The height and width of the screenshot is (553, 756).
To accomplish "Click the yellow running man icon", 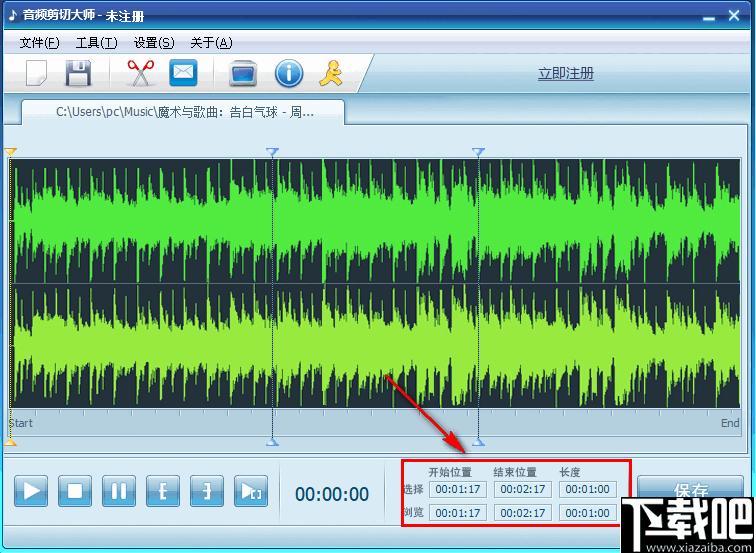I will pyautogui.click(x=331, y=73).
